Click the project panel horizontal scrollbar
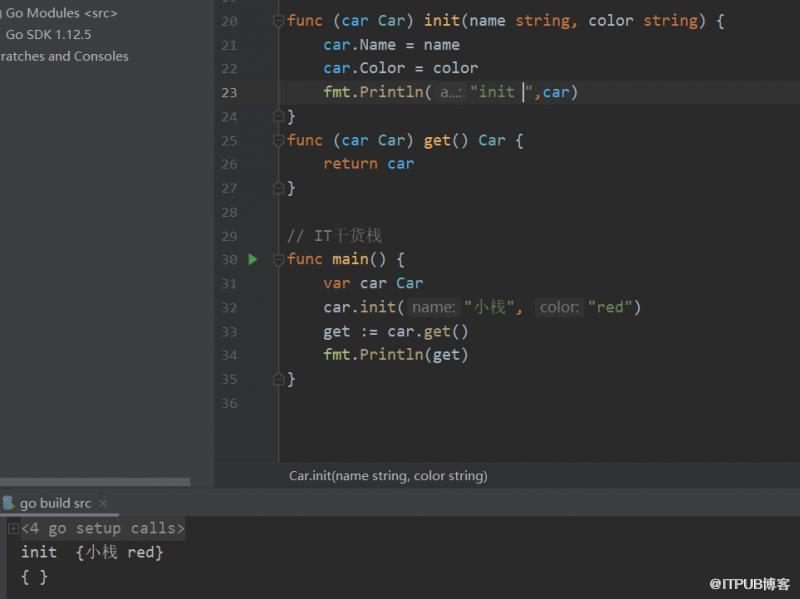Image resolution: width=800 pixels, height=599 pixels. [x=95, y=482]
